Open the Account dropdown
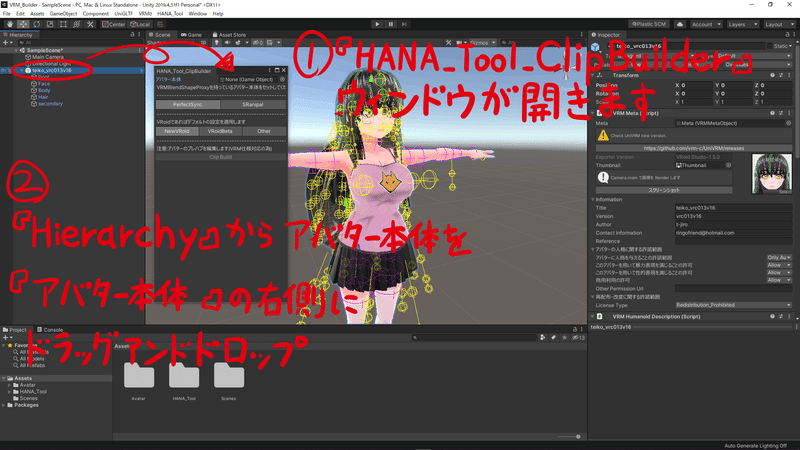Image resolution: width=800 pixels, height=450 pixels. 706,24
